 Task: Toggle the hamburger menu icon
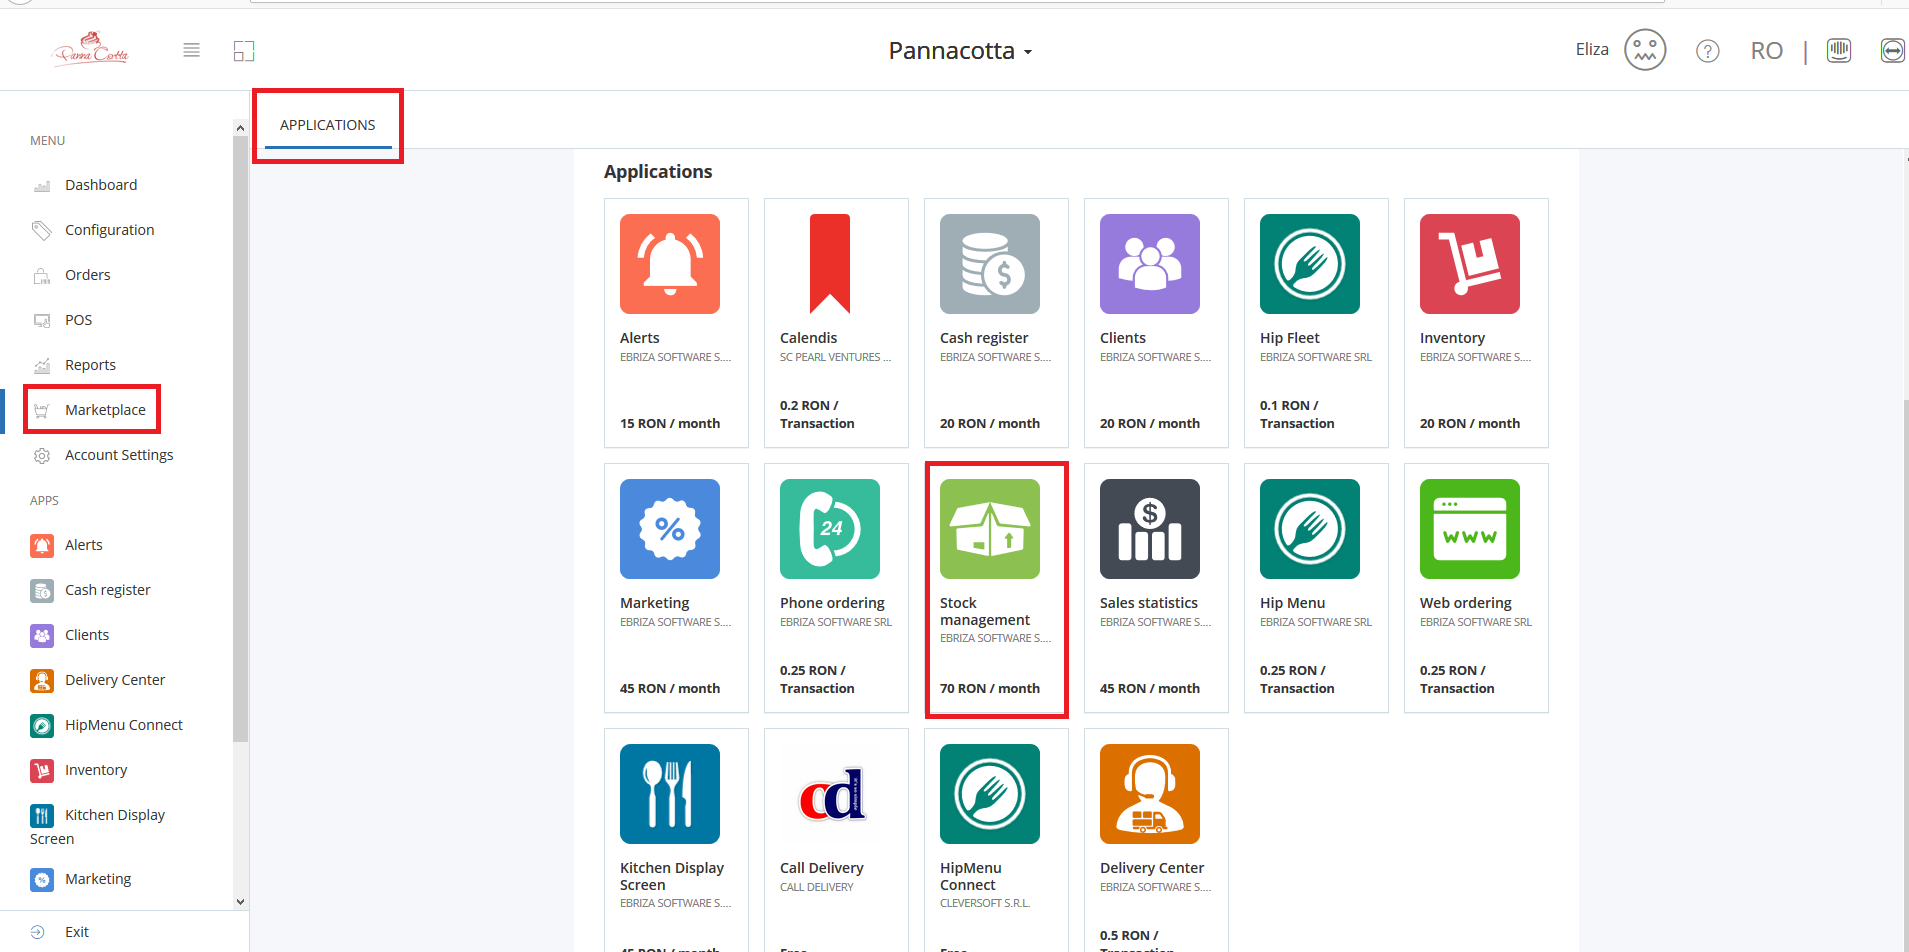[x=192, y=50]
